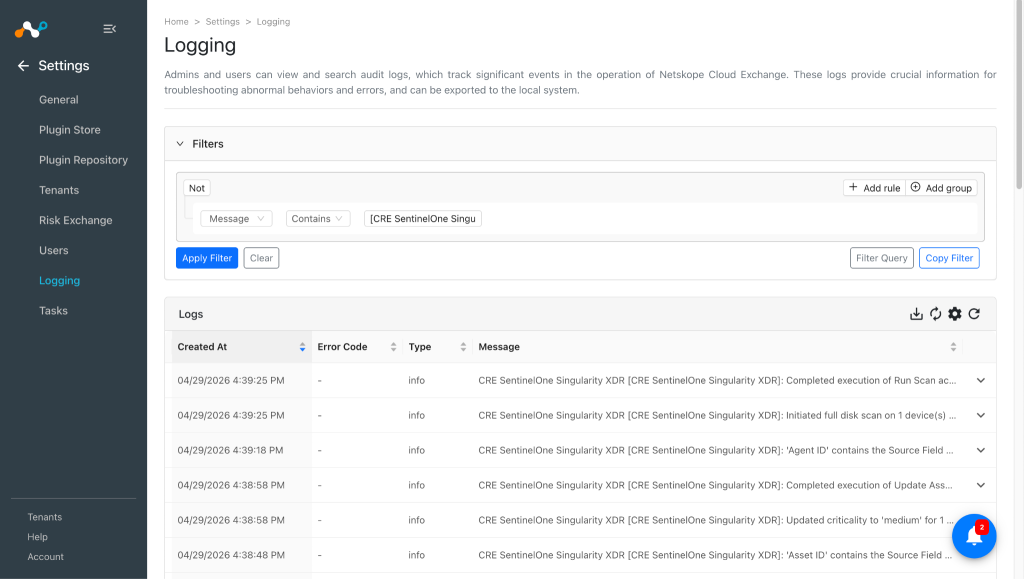Image resolution: width=1024 pixels, height=579 pixels.
Task: Add a new filter rule
Action: pos(874,188)
